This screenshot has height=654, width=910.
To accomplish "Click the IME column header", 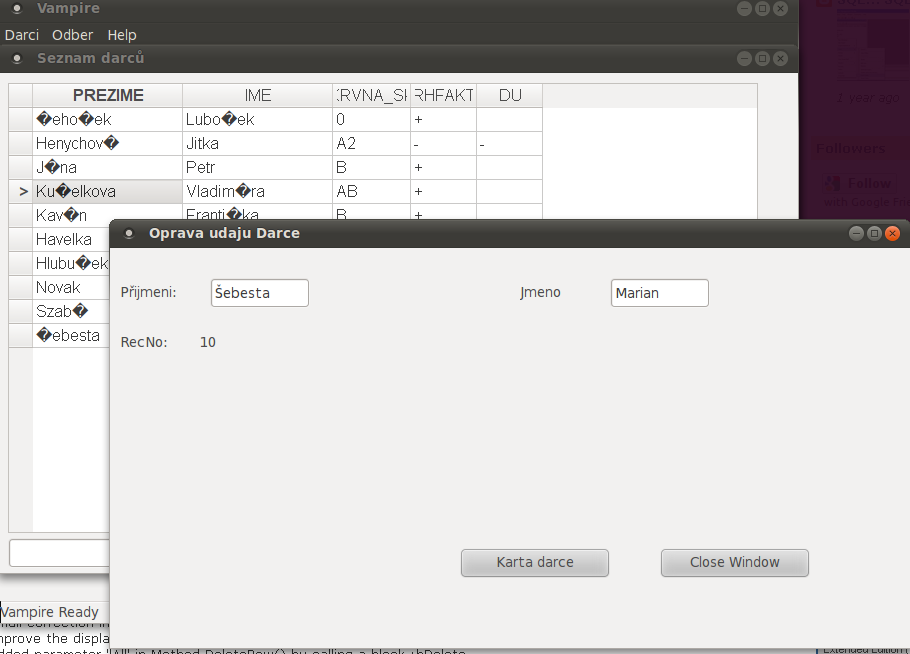I will [x=257, y=95].
